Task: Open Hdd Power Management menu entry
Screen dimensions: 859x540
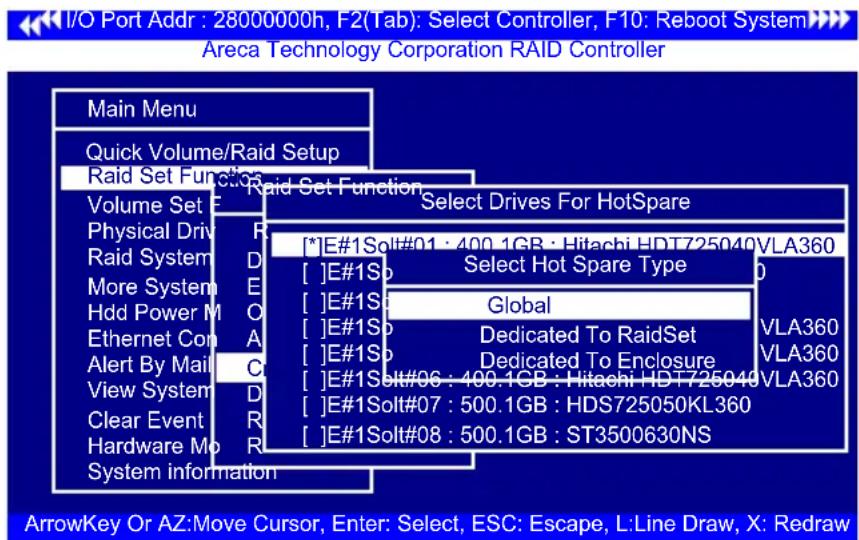Action: point(154,313)
